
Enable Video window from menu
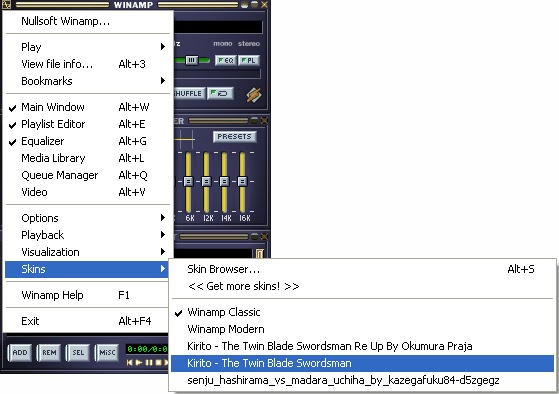point(88,193)
